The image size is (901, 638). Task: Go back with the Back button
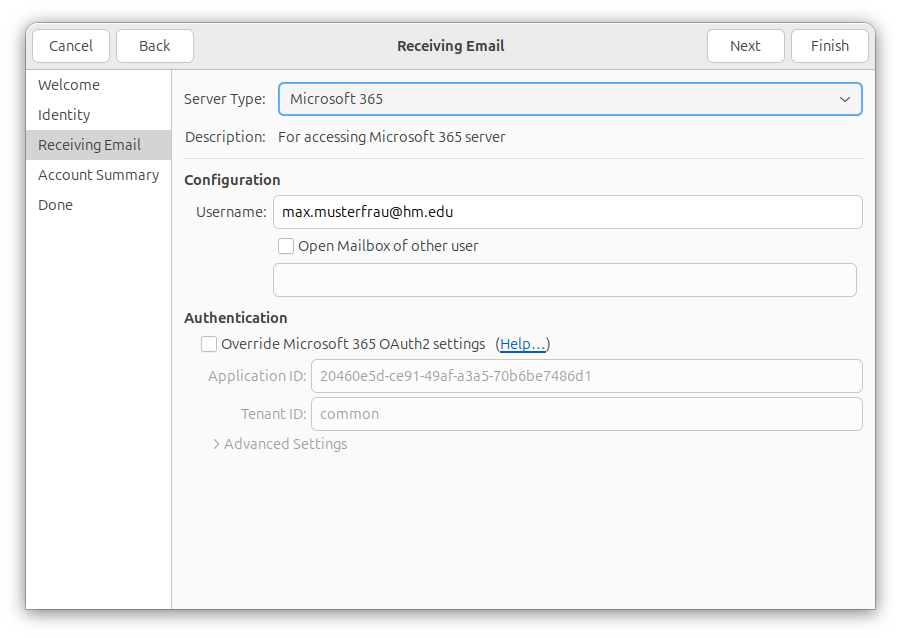(x=155, y=46)
